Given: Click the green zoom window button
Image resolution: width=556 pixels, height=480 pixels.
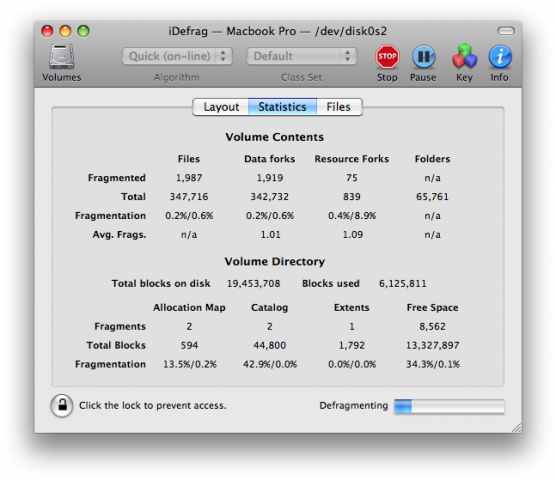Looking at the screenshot, I should pyautogui.click(x=83, y=31).
